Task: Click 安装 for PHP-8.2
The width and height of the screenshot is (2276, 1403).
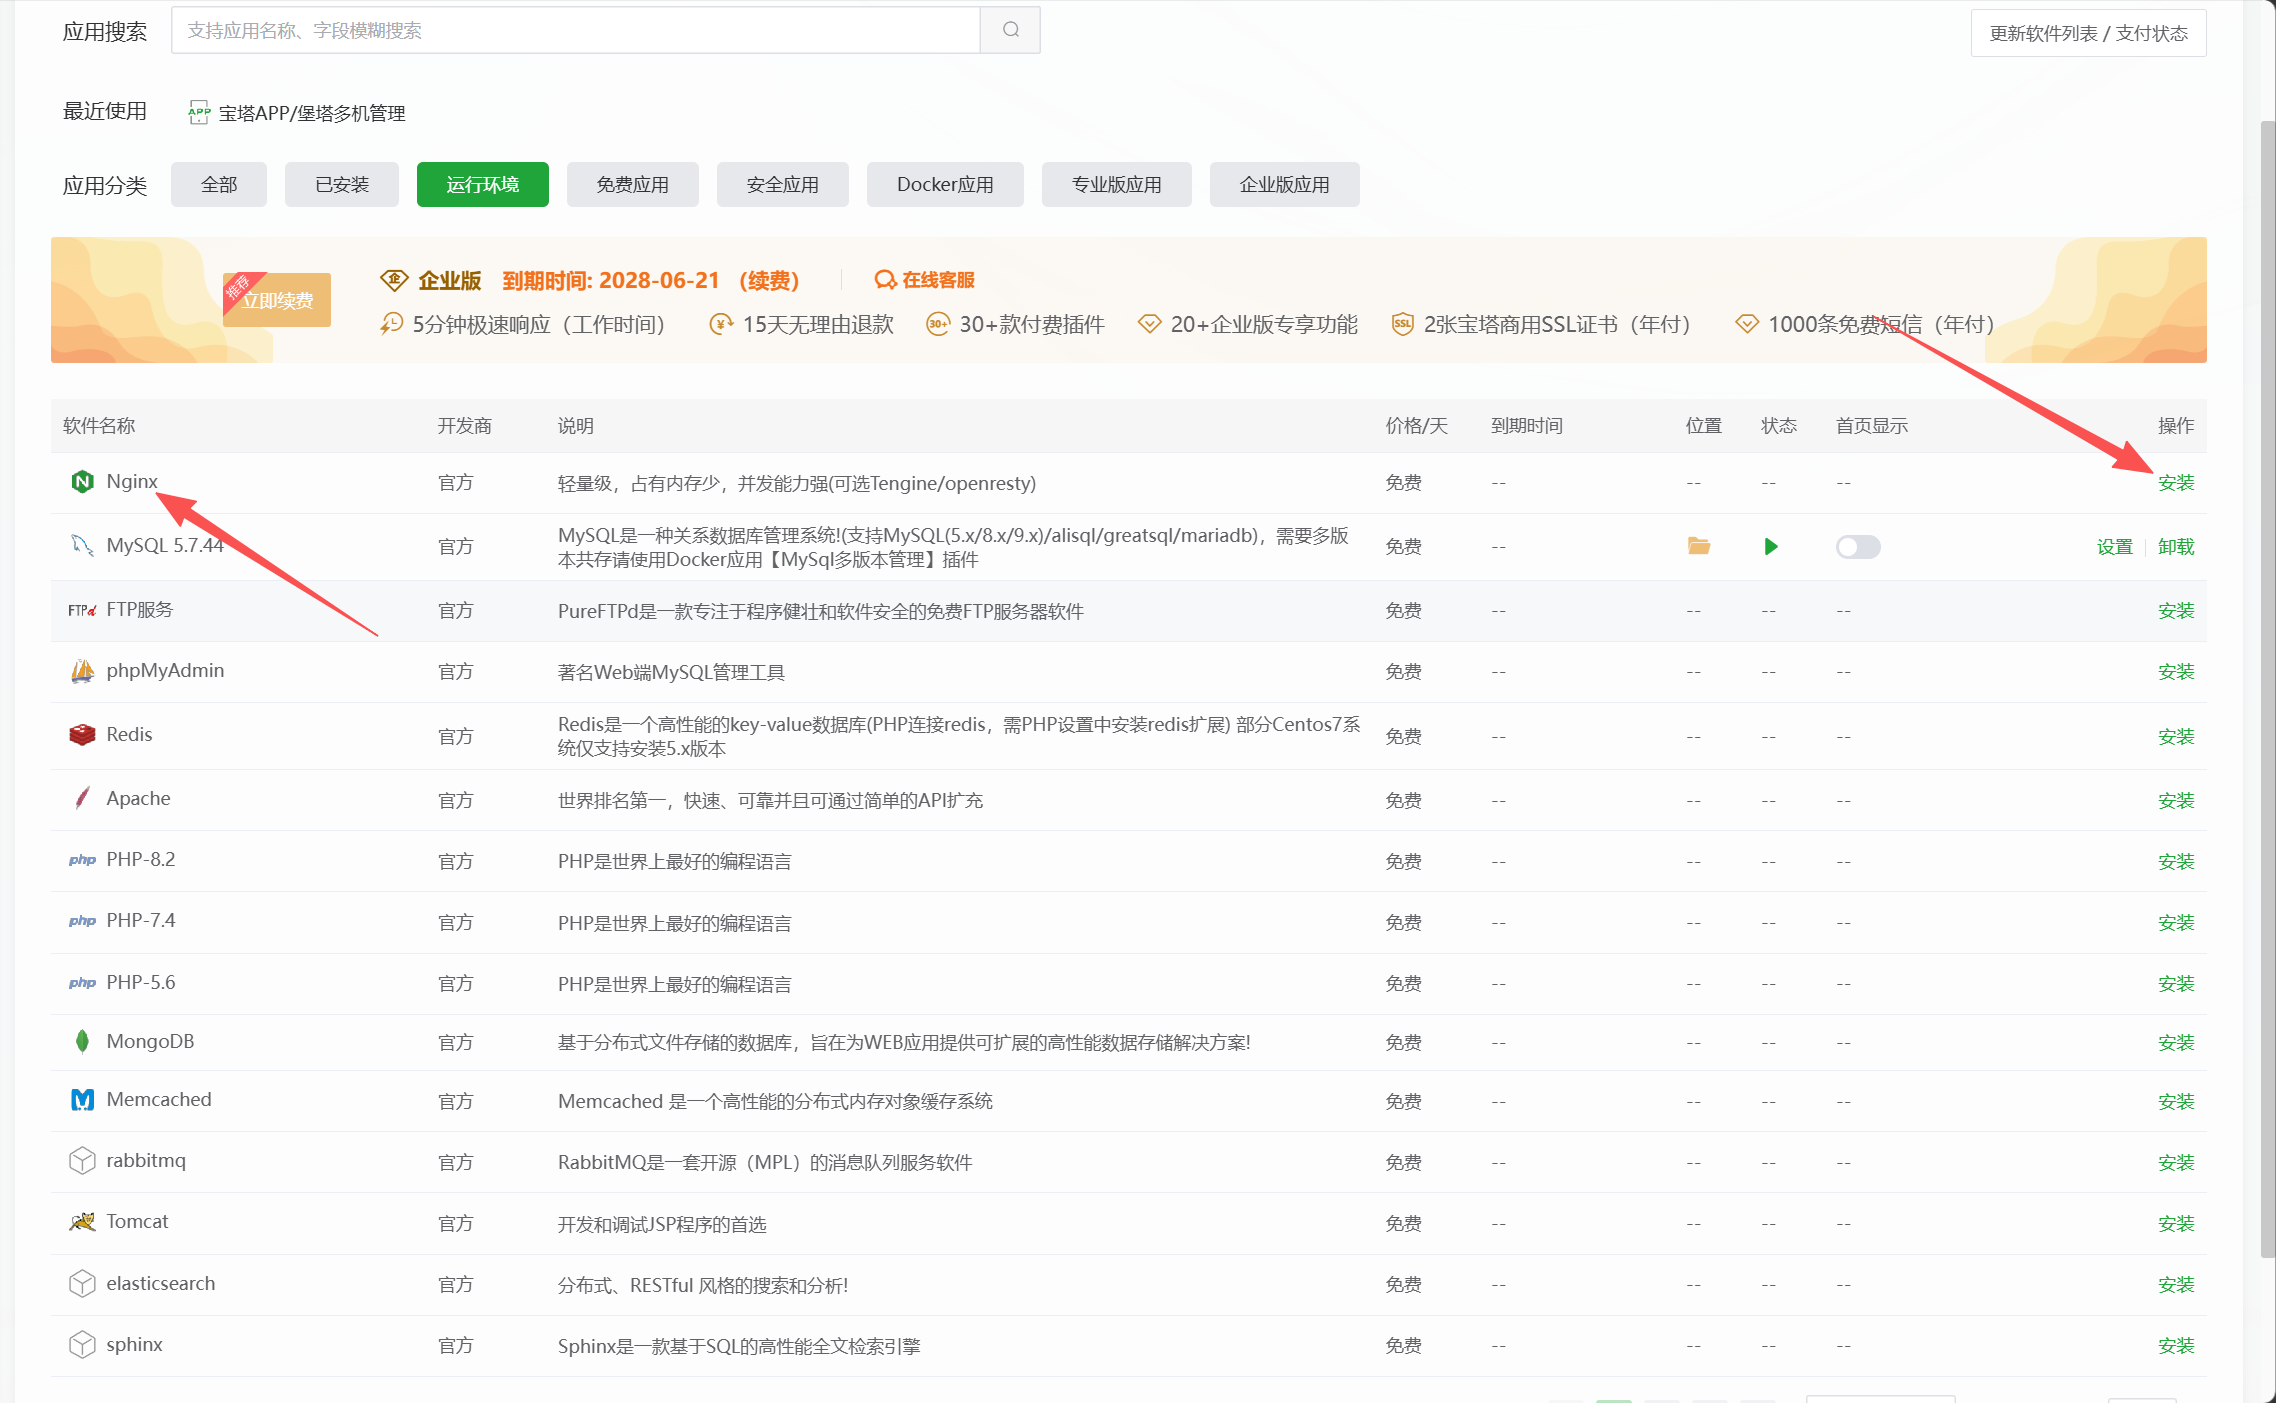Action: tap(2176, 862)
